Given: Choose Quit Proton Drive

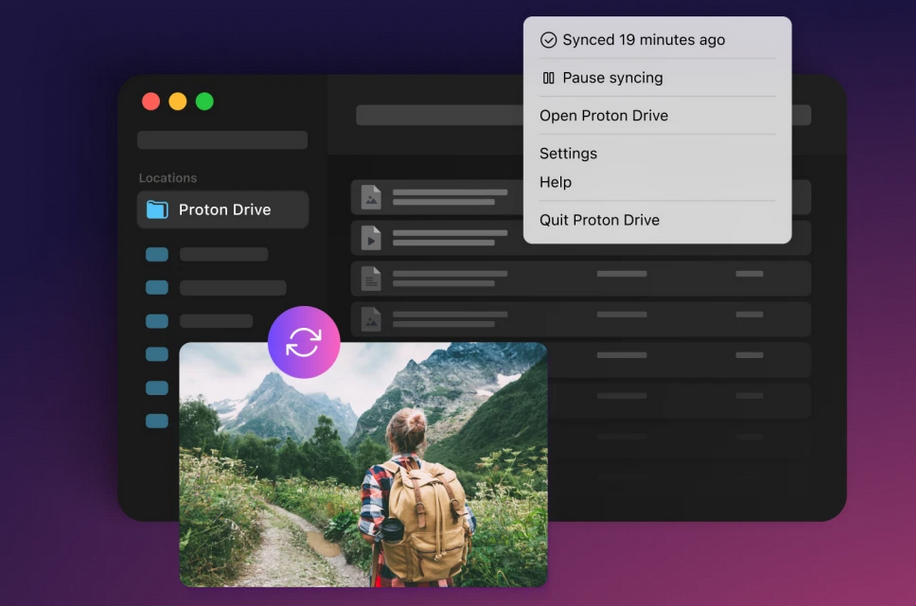Looking at the screenshot, I should (599, 220).
